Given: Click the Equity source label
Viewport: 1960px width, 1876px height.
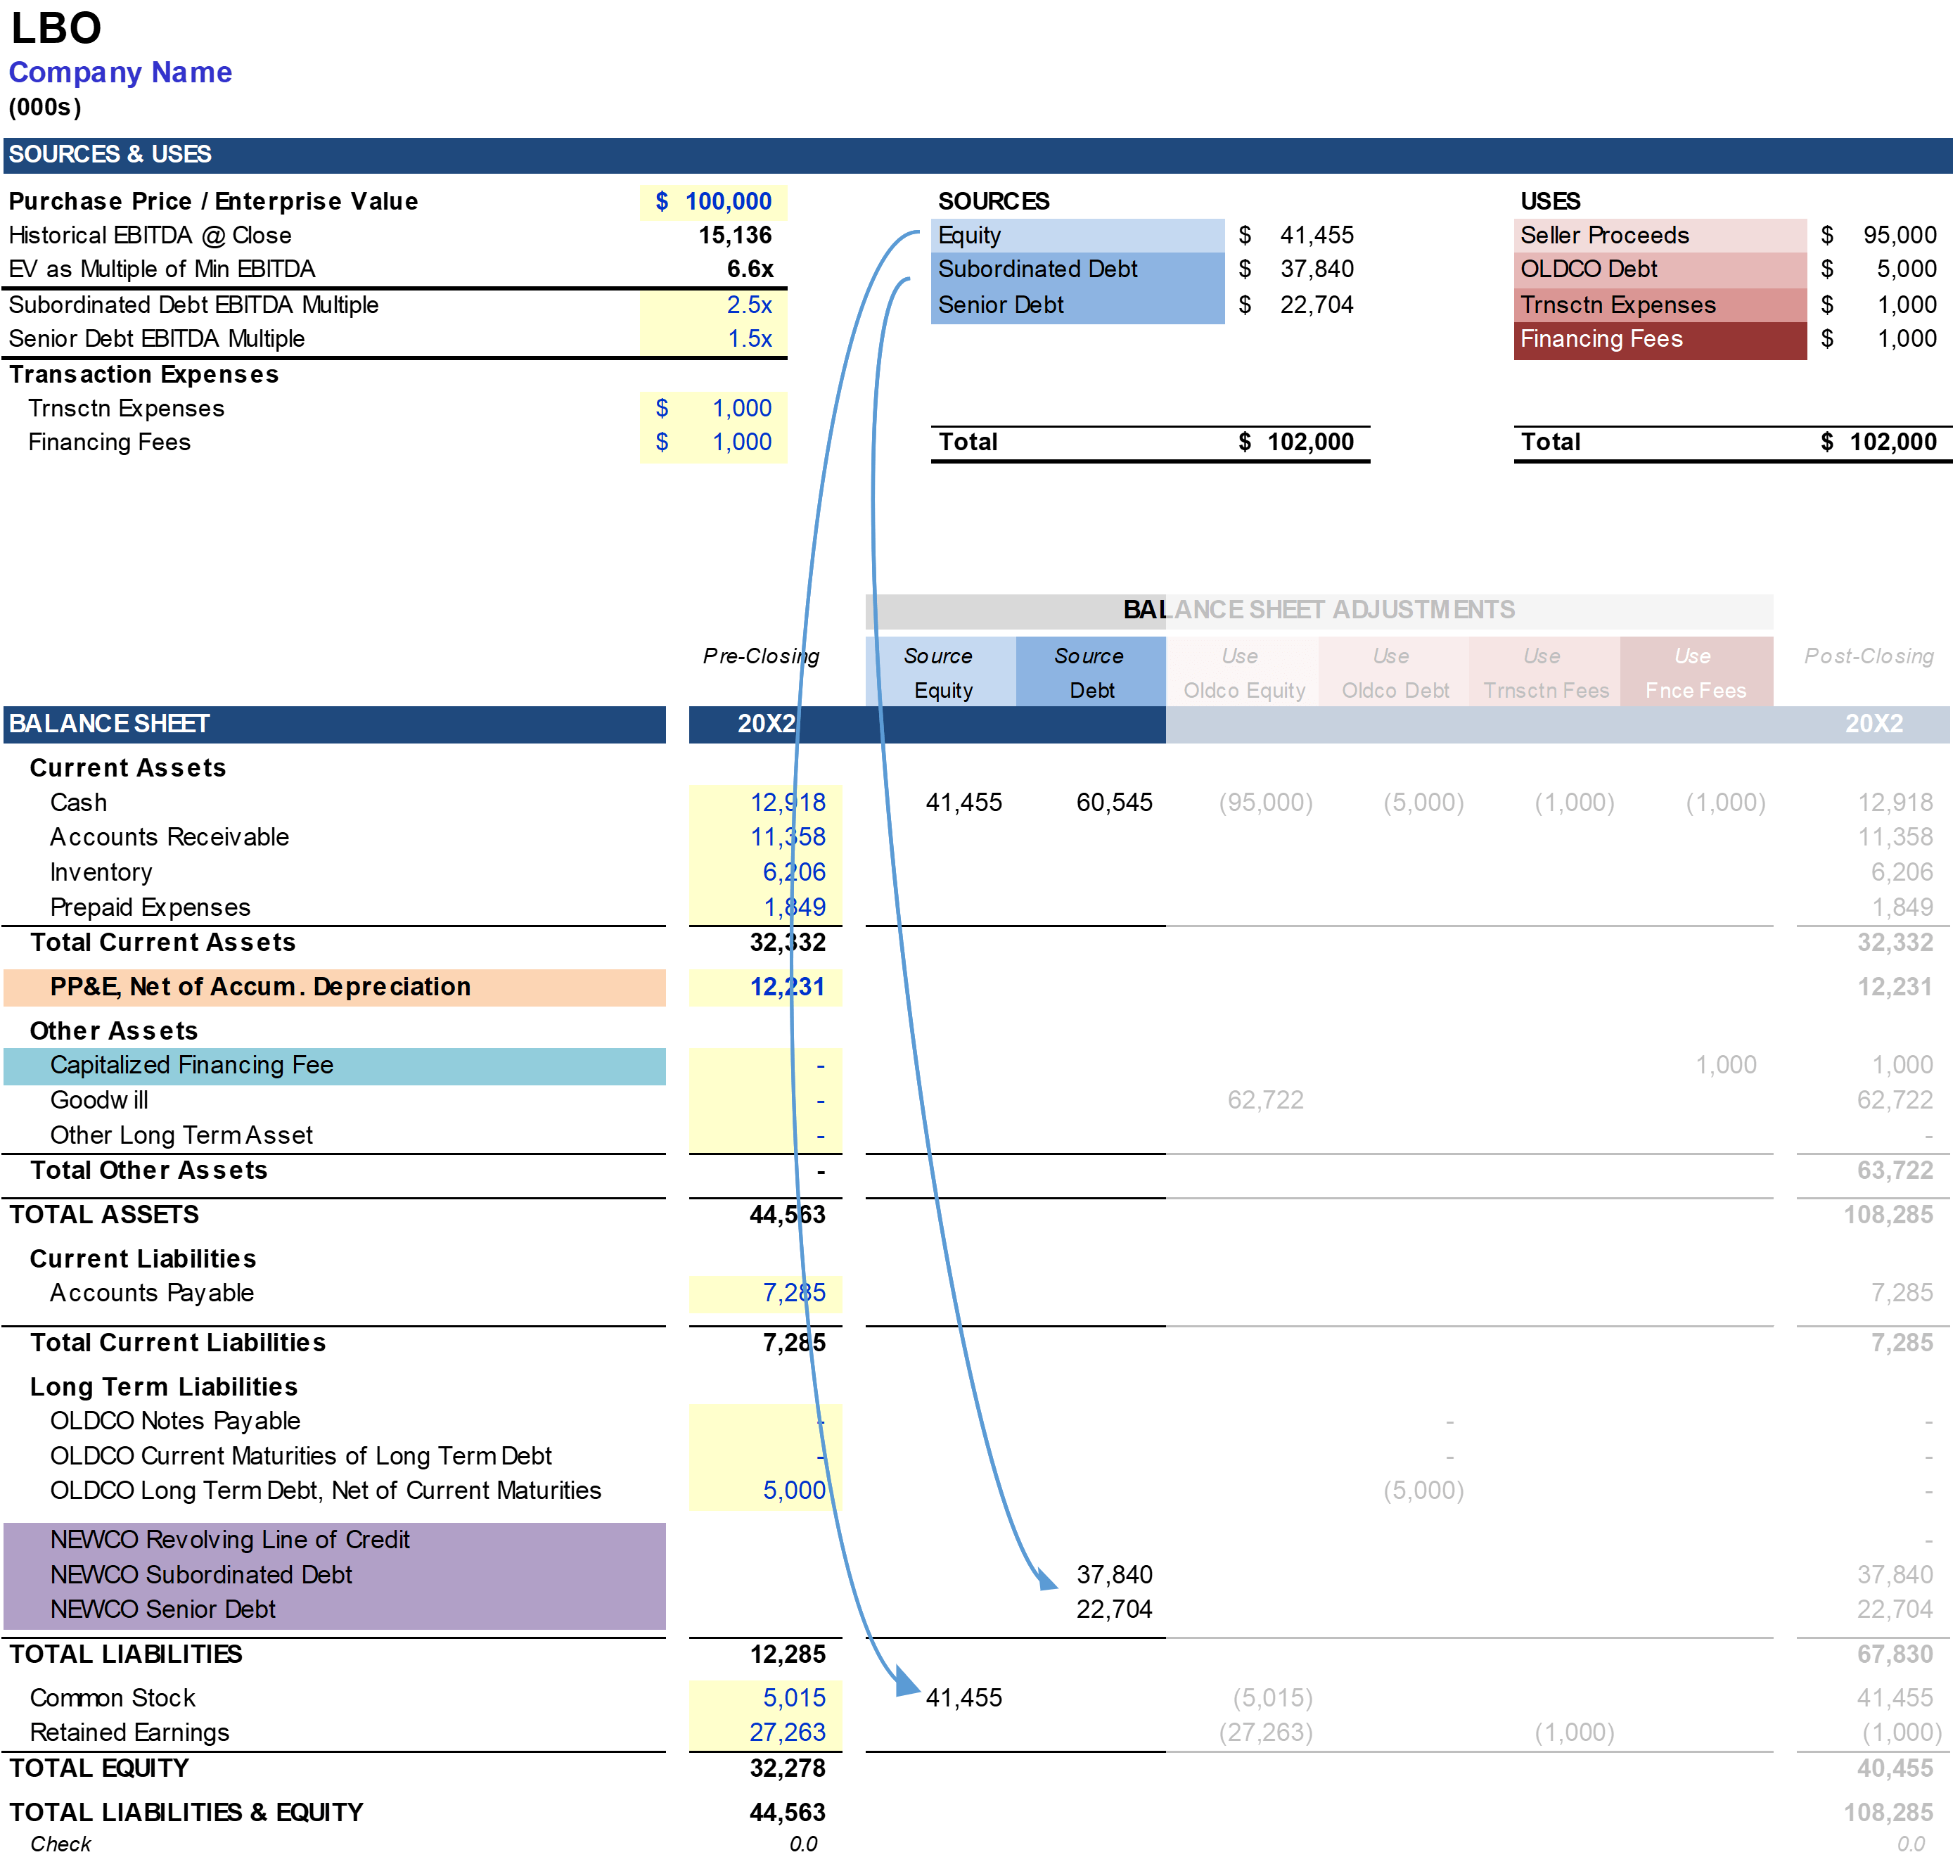Looking at the screenshot, I should coord(1077,235).
